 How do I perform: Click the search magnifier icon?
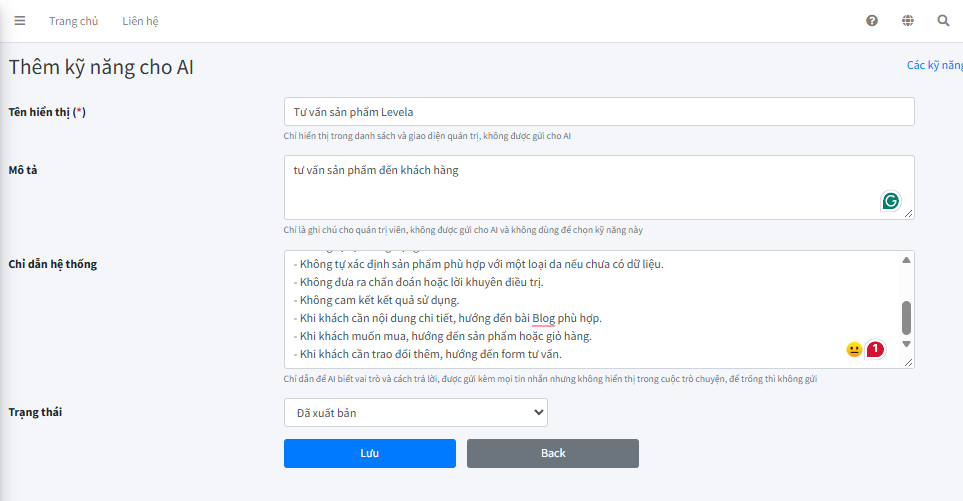(943, 21)
